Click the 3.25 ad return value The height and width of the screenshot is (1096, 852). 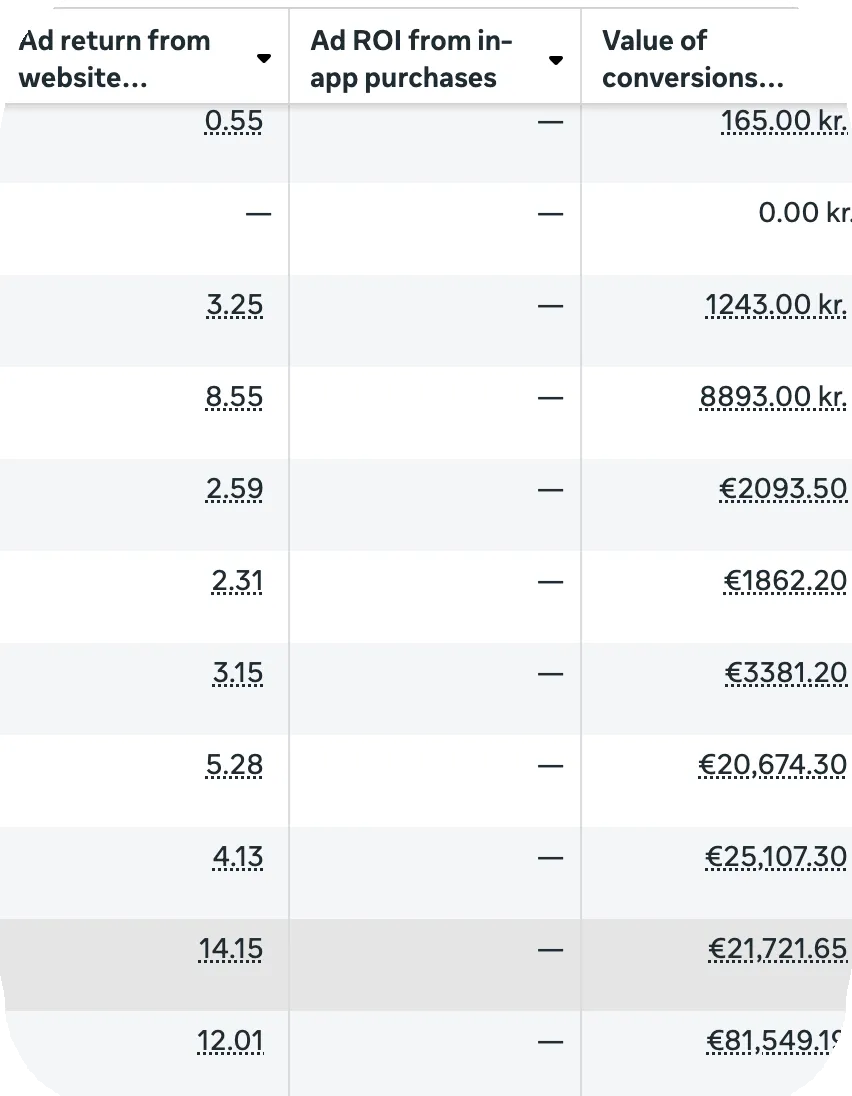[x=234, y=305]
